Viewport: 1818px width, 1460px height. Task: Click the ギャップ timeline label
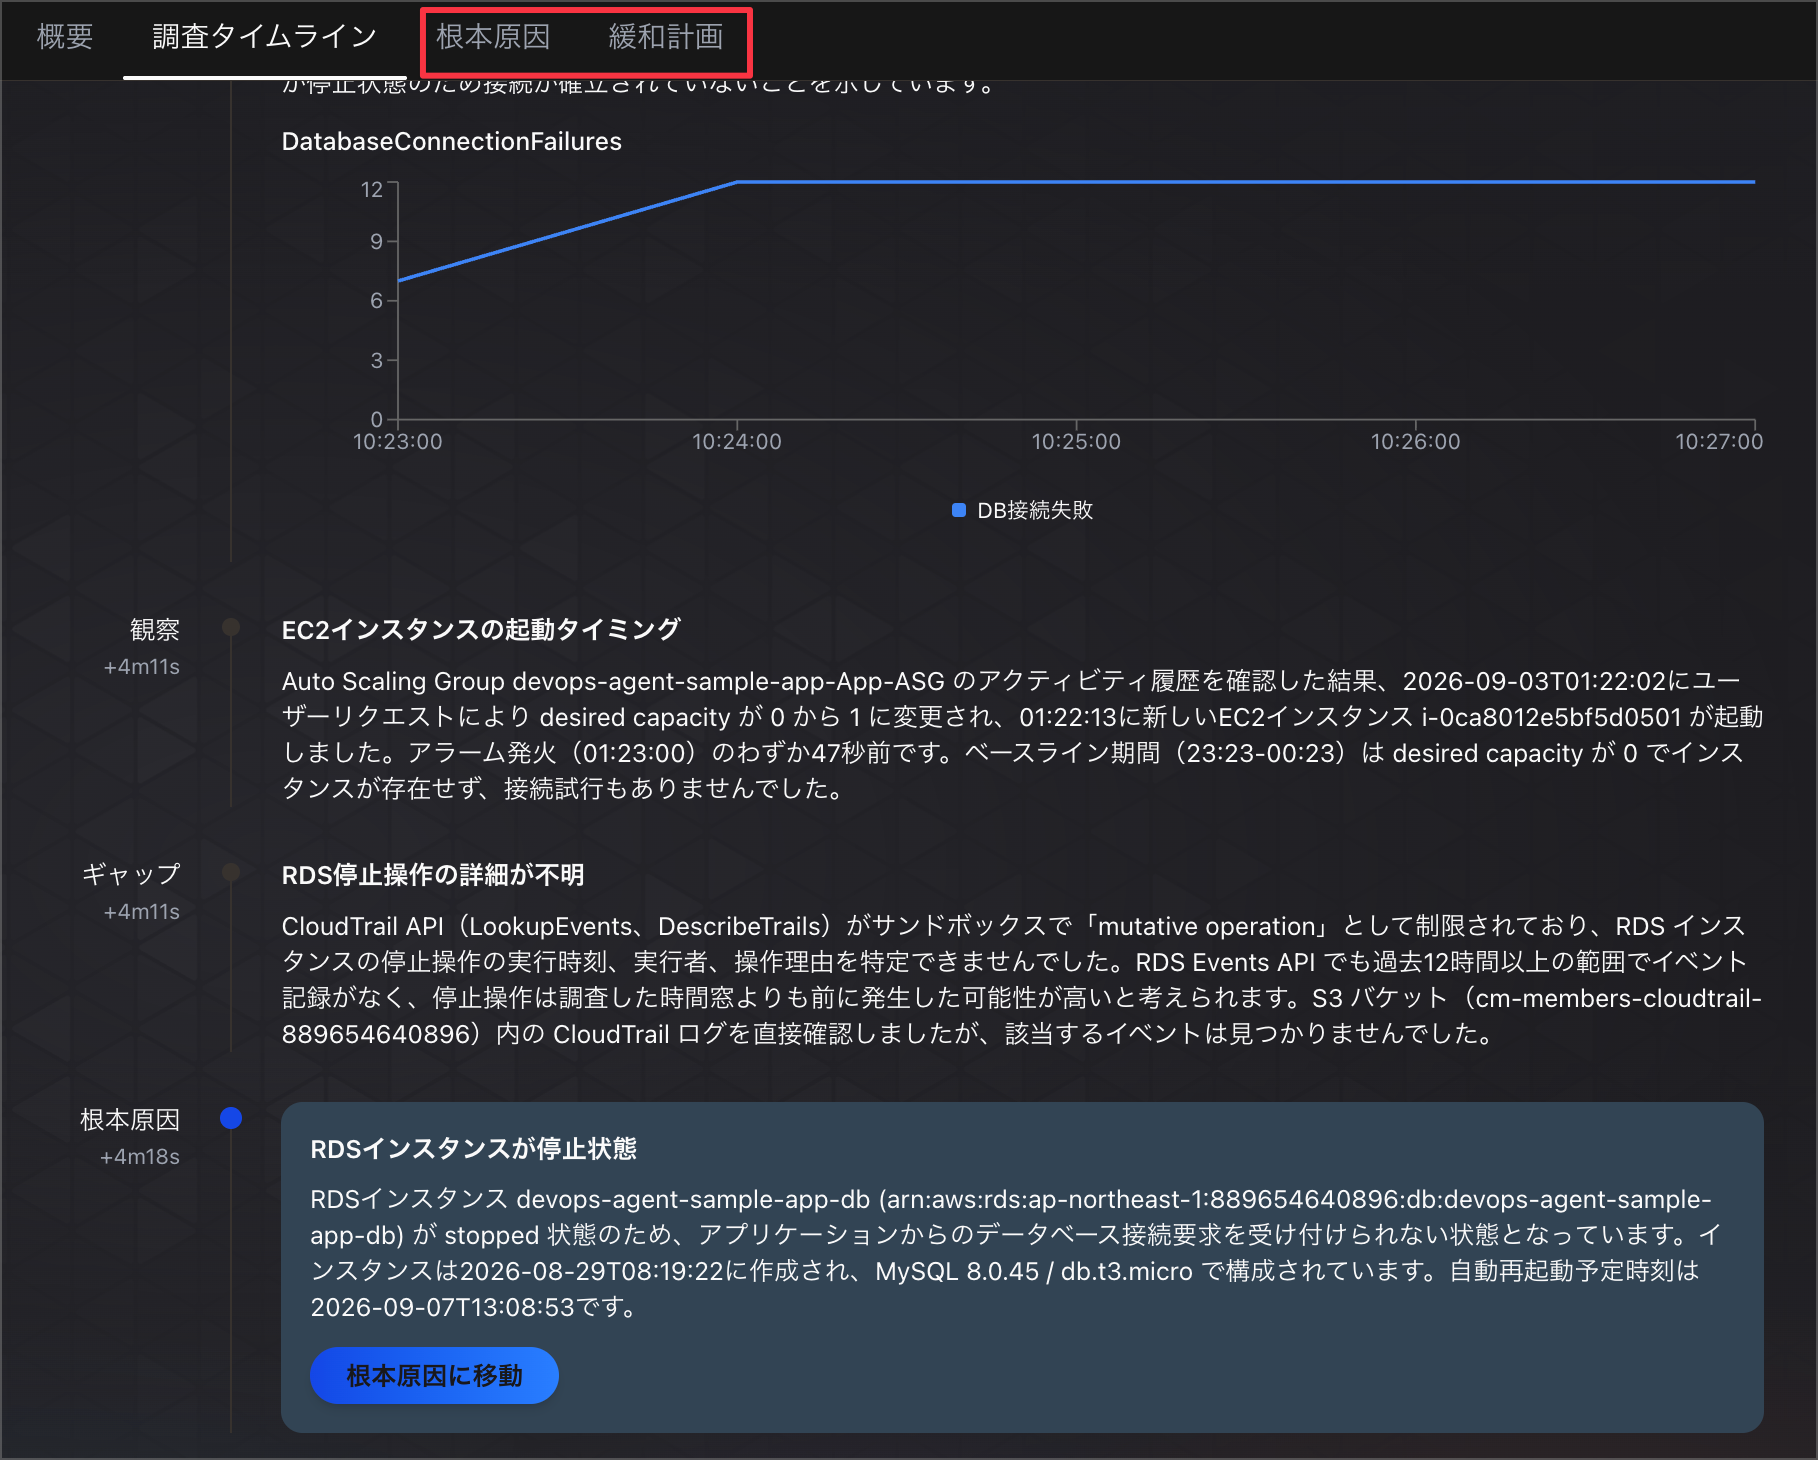click(131, 875)
